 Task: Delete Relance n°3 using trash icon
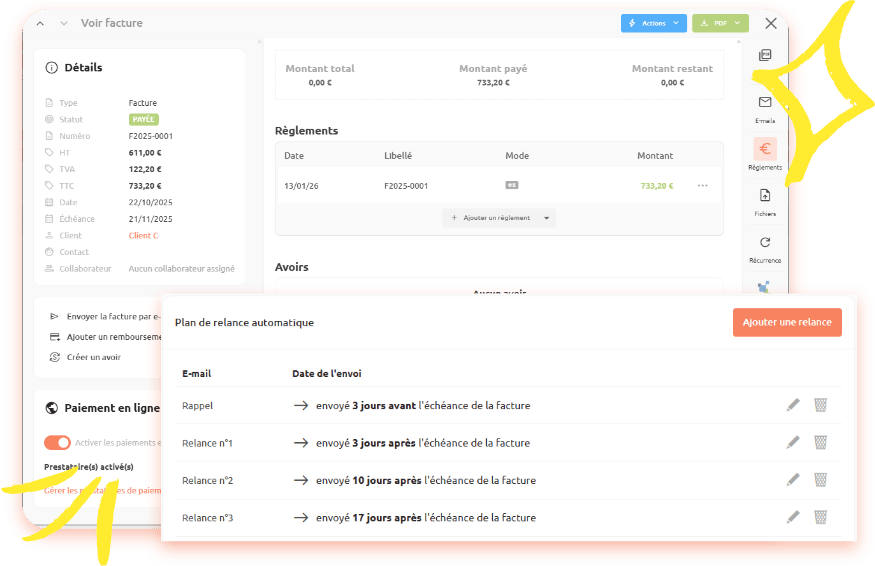(x=820, y=517)
